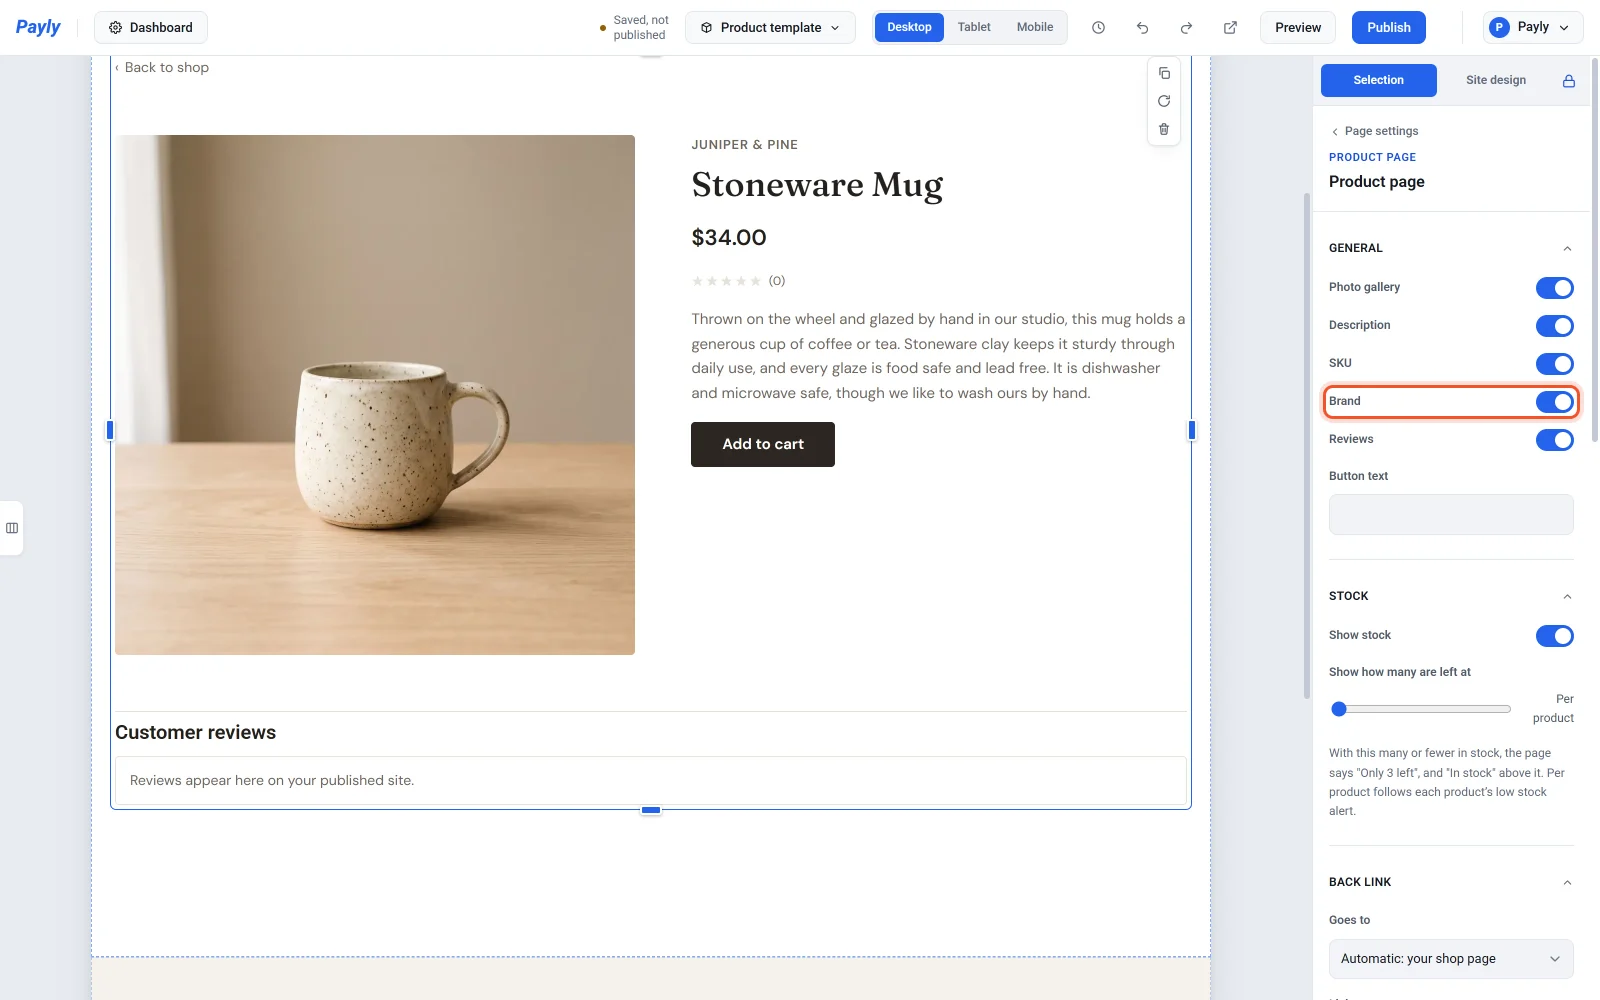Select the Selection tab
This screenshot has width=1600, height=1000.
[1378, 81]
